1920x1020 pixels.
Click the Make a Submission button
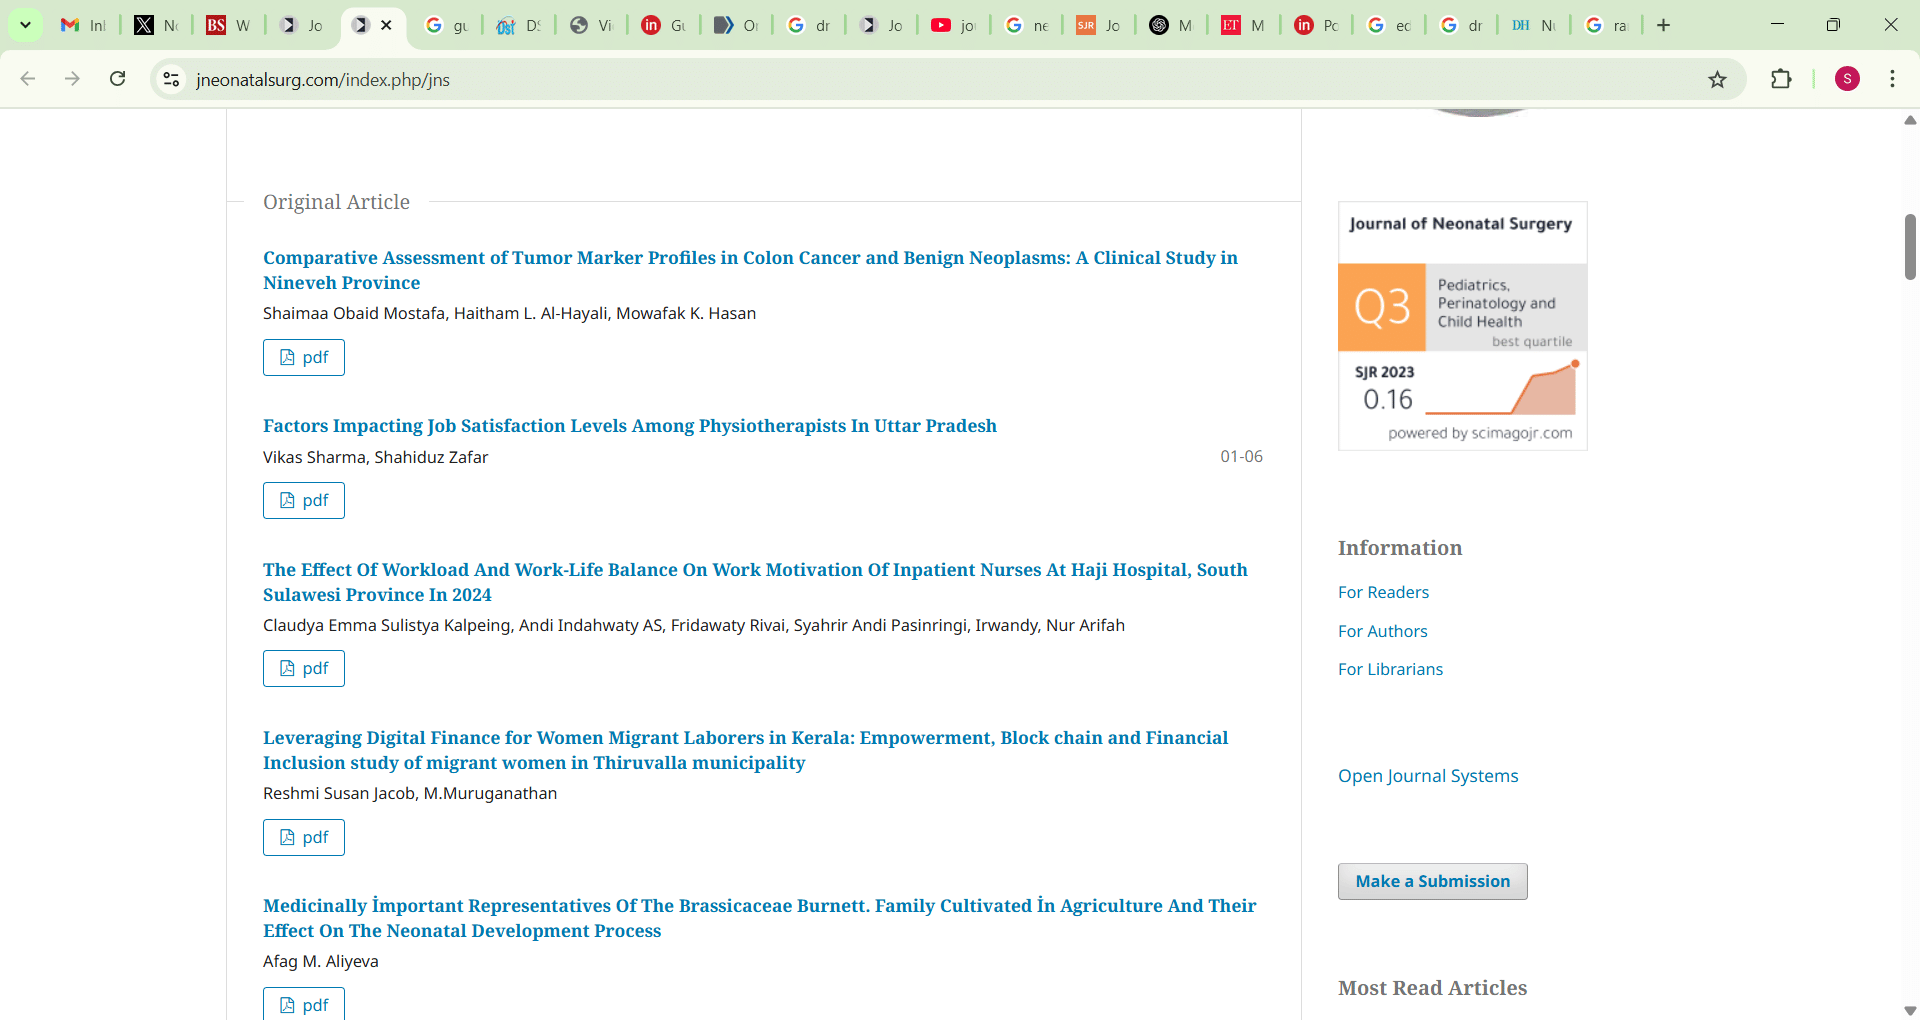point(1432,881)
